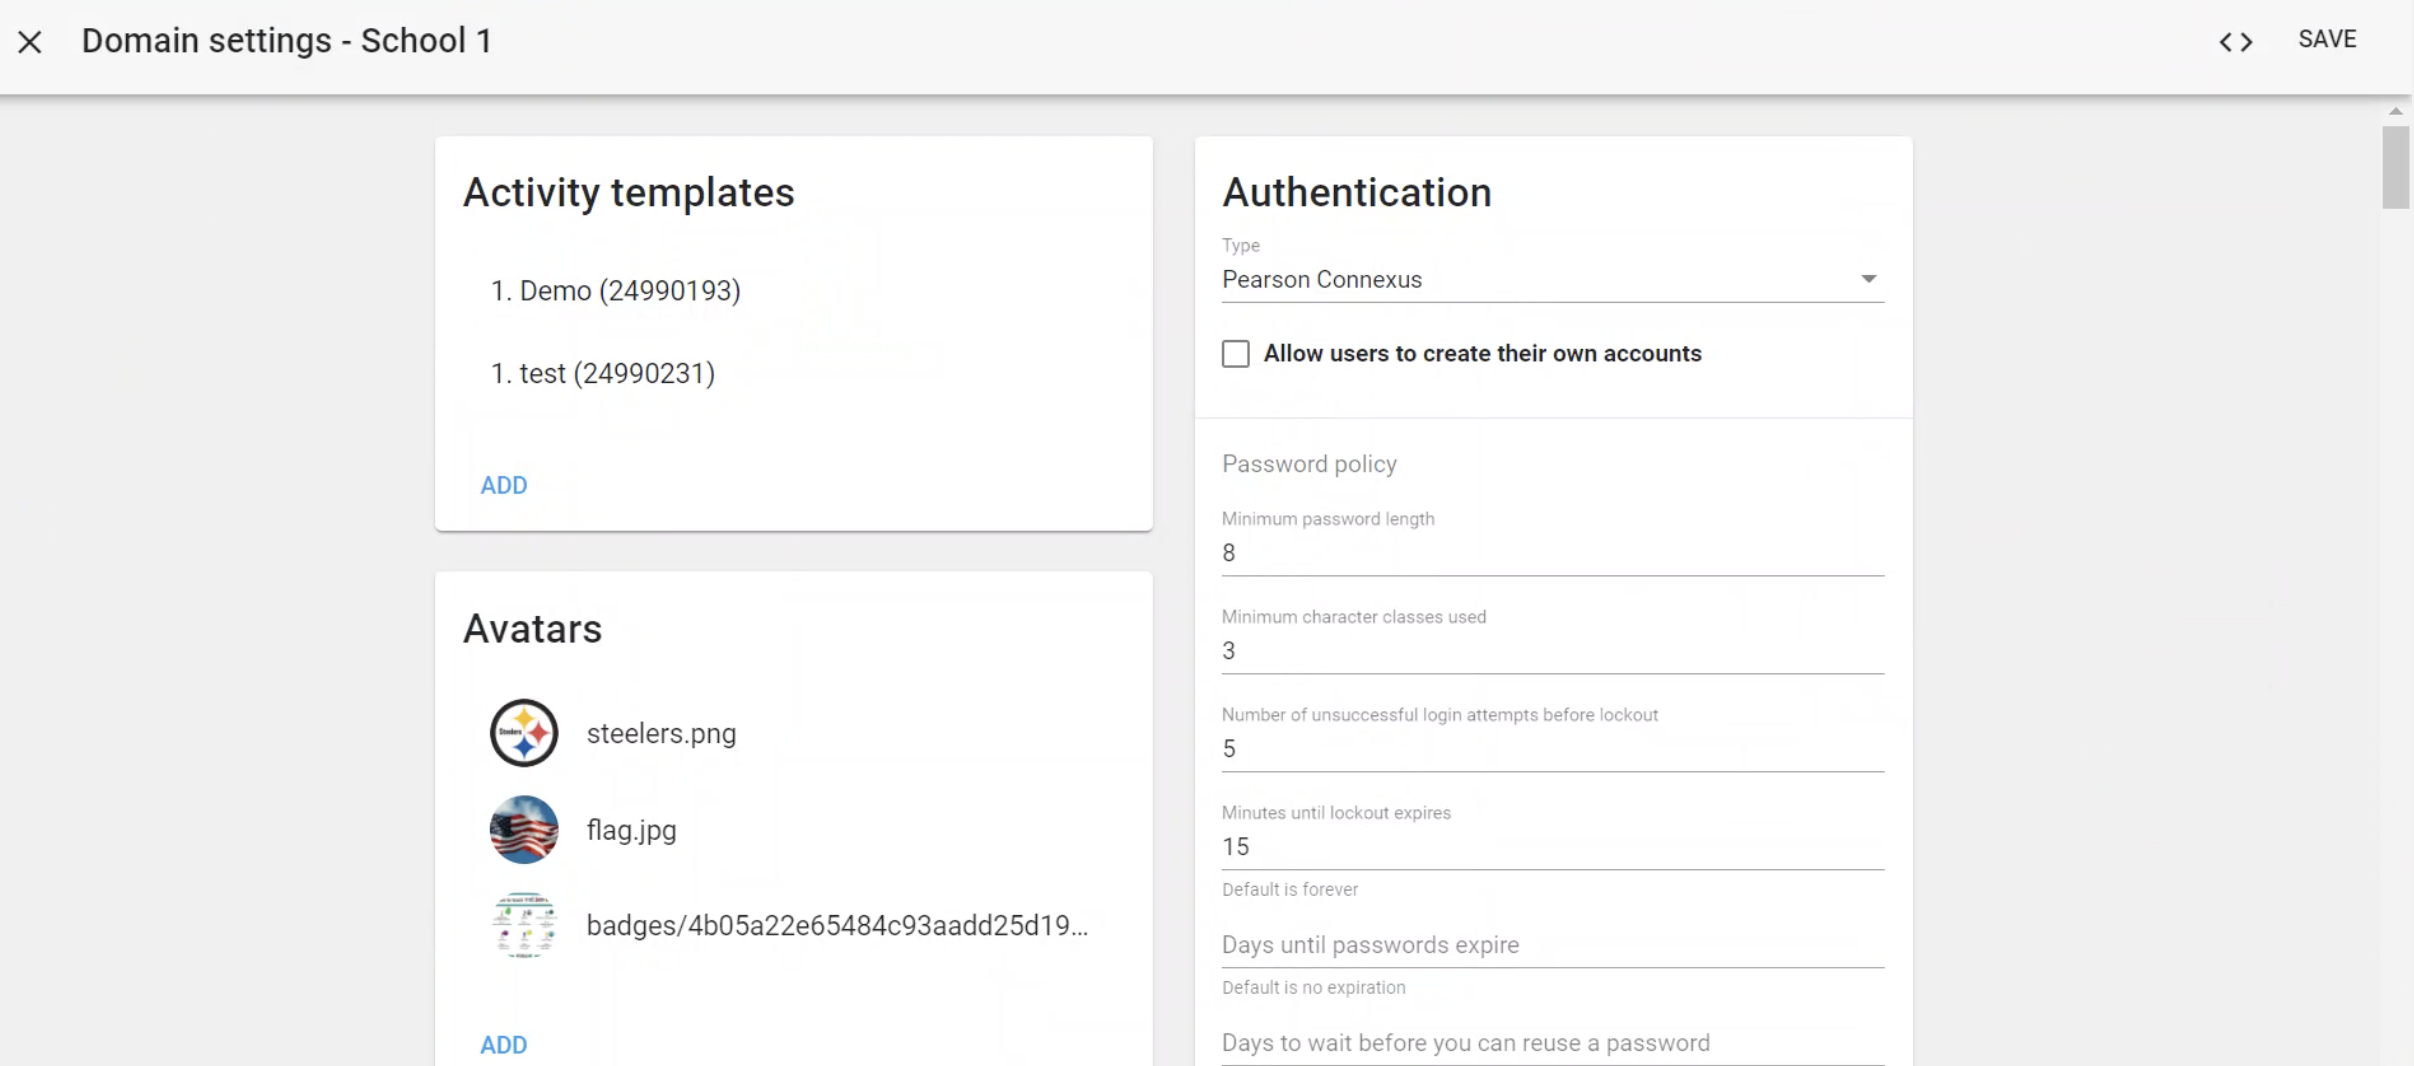Click the Authentication Type dropdown arrow

(x=1868, y=279)
